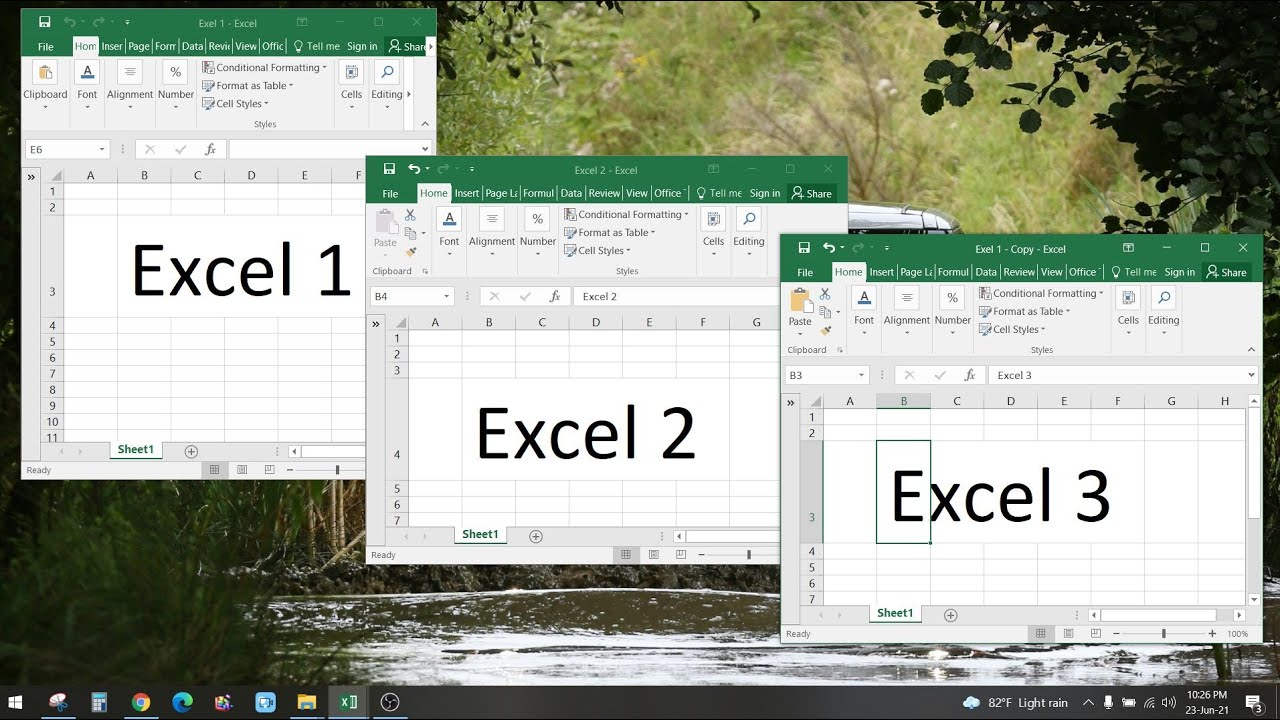The height and width of the screenshot is (720, 1280).
Task: Switch to Page Layout view in Excel 2 window
Action: [654, 554]
